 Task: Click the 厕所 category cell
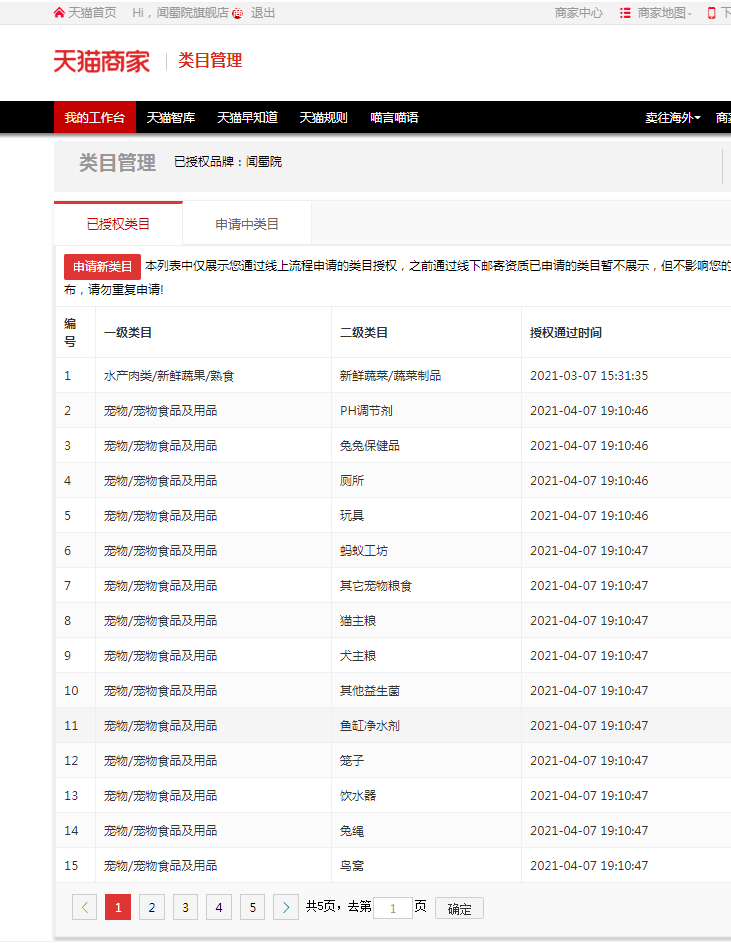[352, 481]
